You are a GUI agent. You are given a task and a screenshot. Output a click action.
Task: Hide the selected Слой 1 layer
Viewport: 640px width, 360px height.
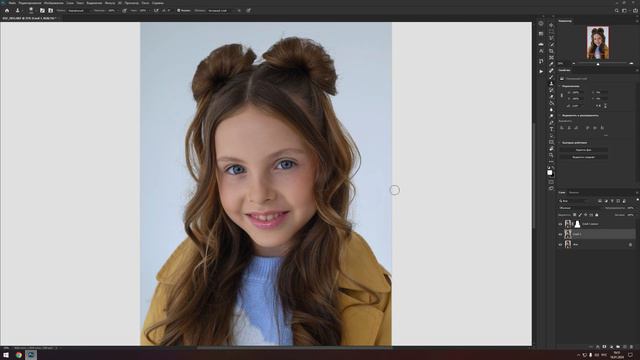pyautogui.click(x=560, y=234)
